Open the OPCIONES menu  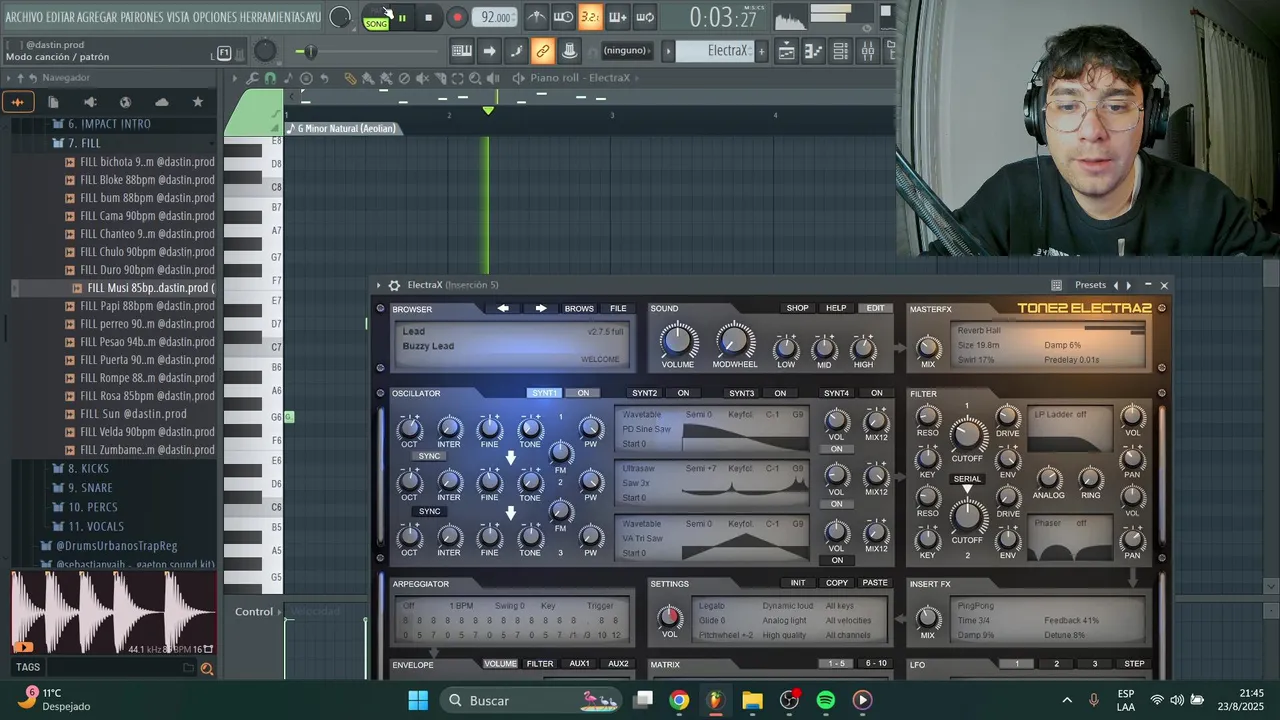point(214,17)
